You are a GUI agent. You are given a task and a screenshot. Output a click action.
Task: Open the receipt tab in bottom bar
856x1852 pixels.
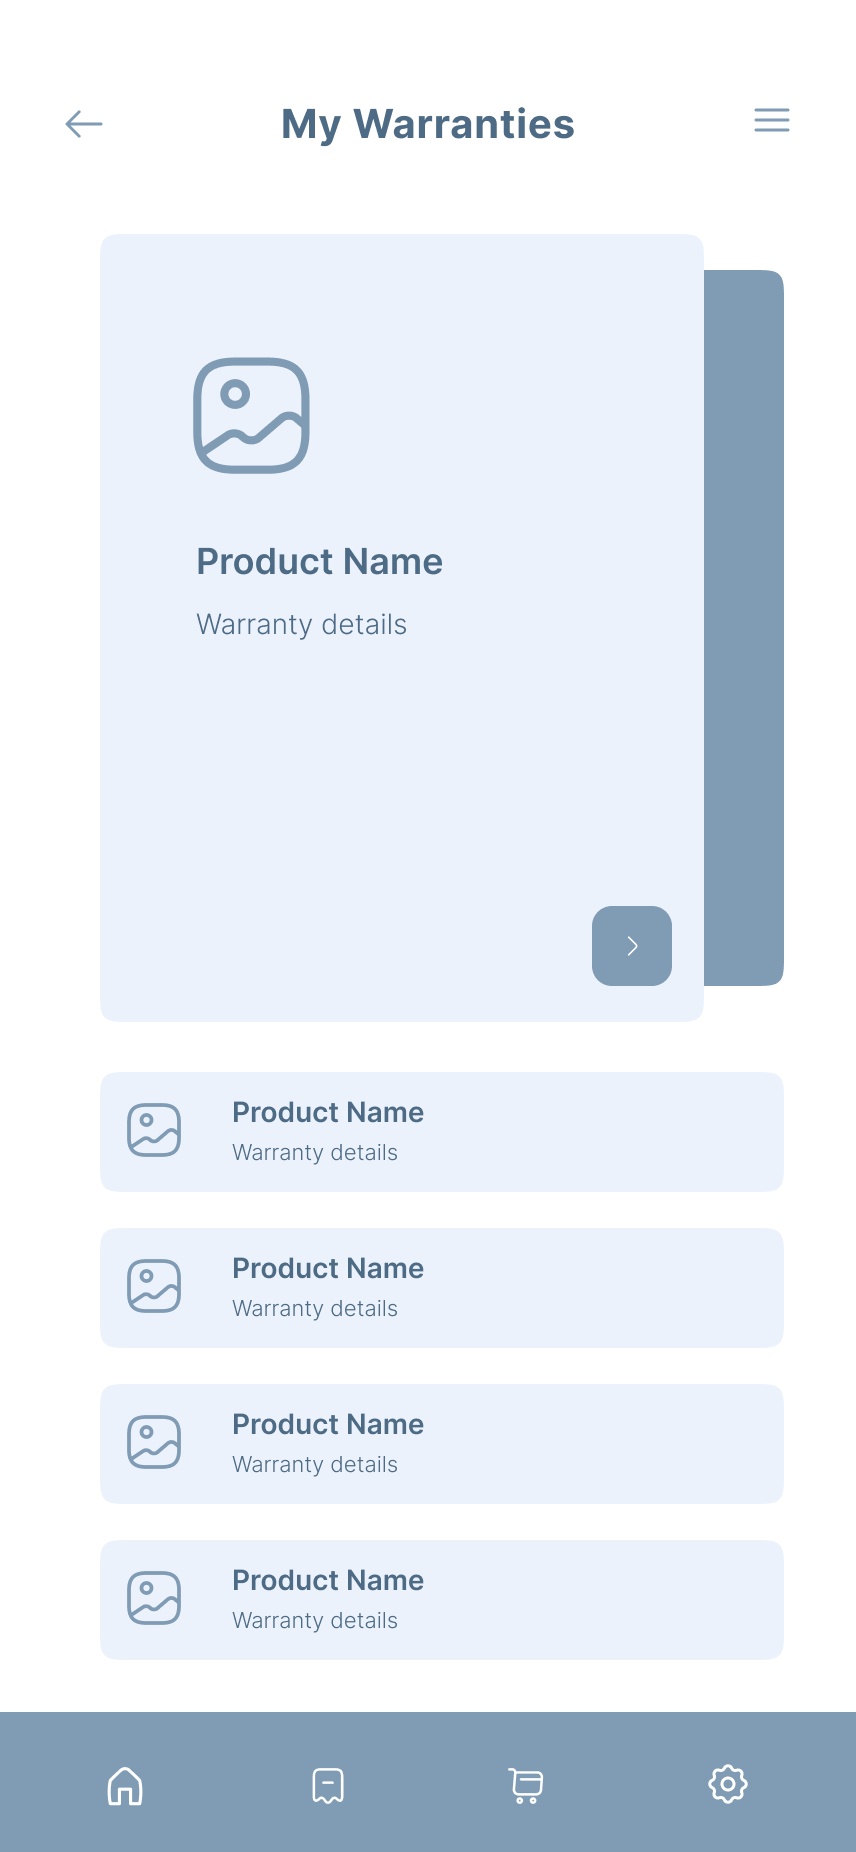tap(328, 1785)
